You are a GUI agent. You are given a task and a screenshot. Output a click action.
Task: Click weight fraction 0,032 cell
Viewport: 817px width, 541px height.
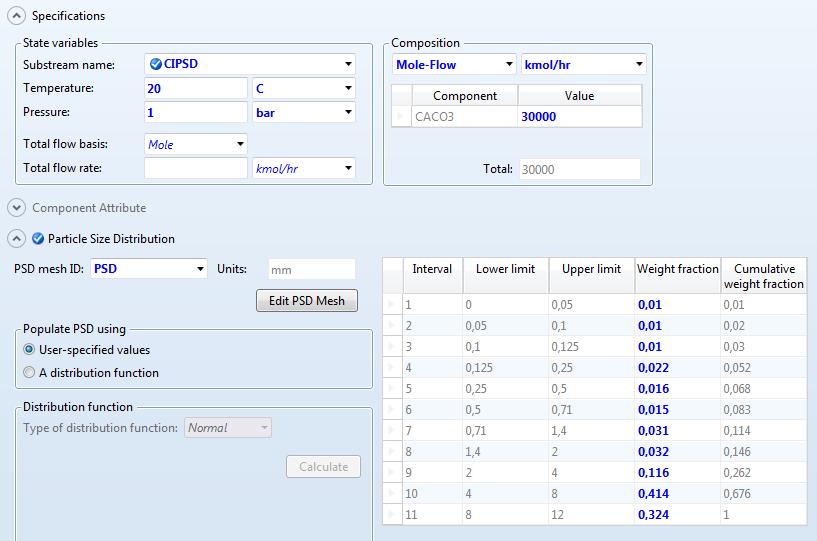[x=677, y=451]
